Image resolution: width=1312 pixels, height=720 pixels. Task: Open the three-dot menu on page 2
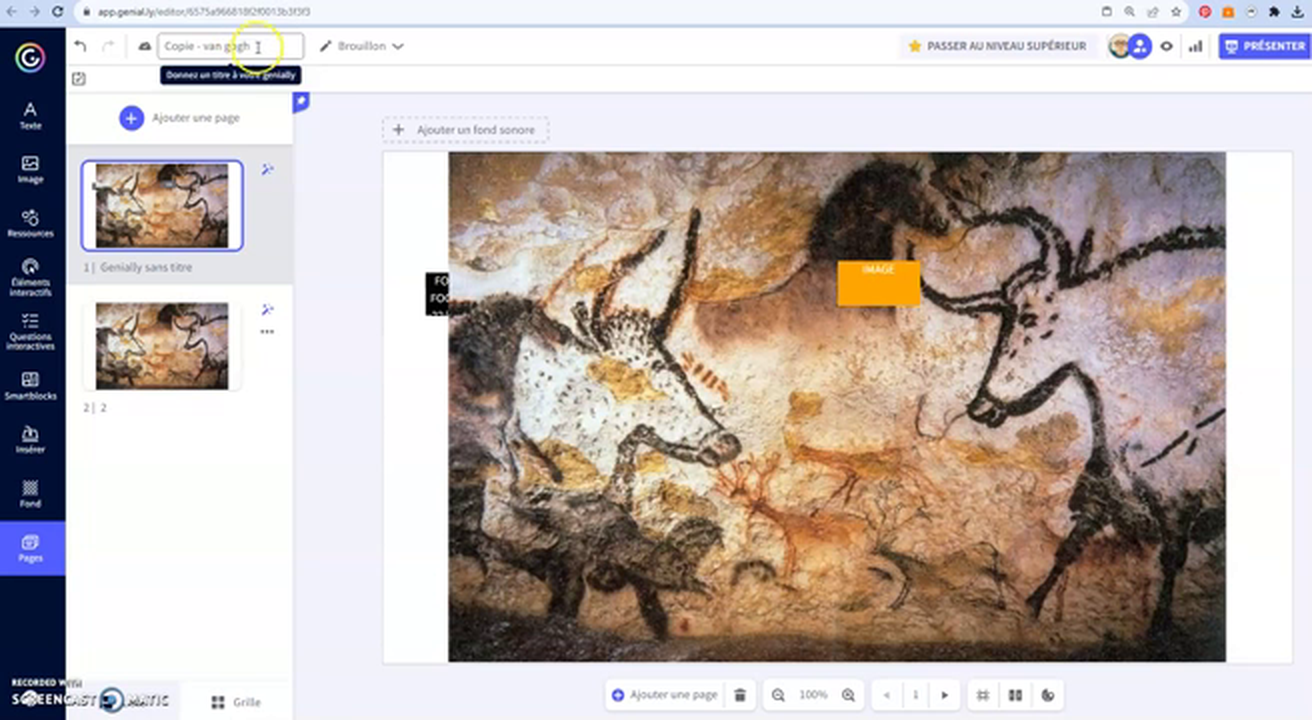[267, 332]
